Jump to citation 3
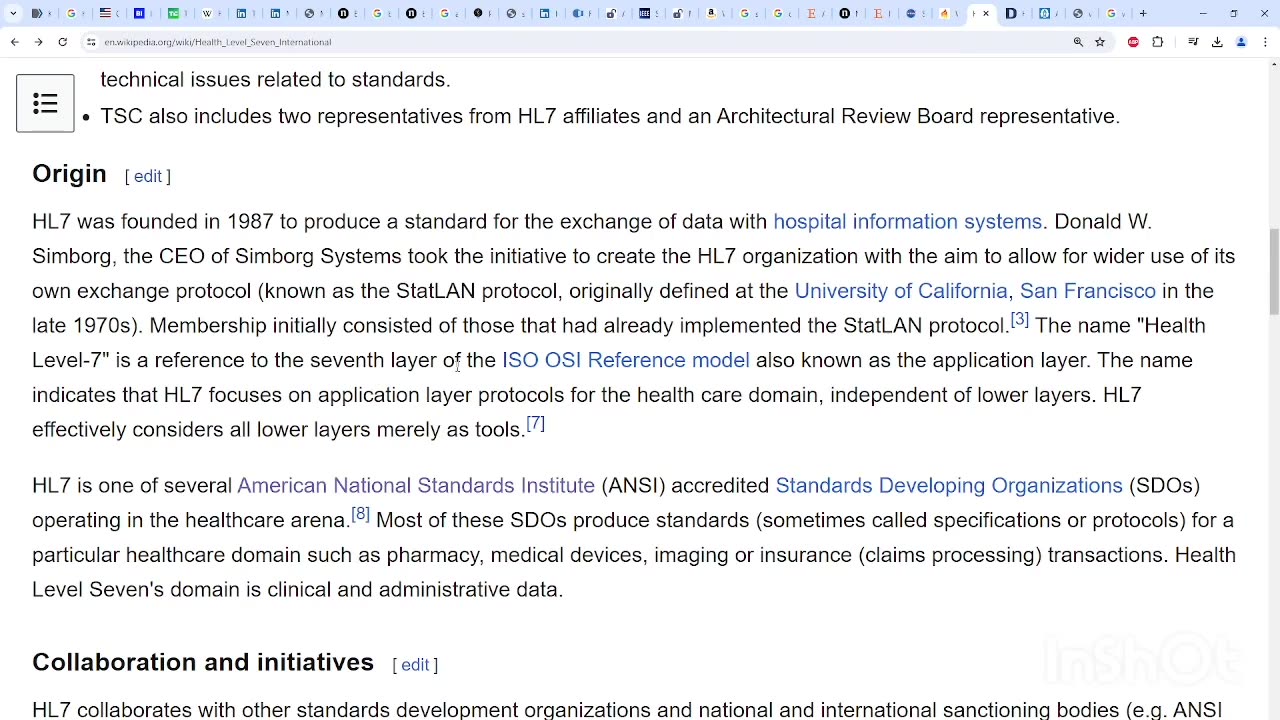The image size is (1280, 720). [1019, 319]
